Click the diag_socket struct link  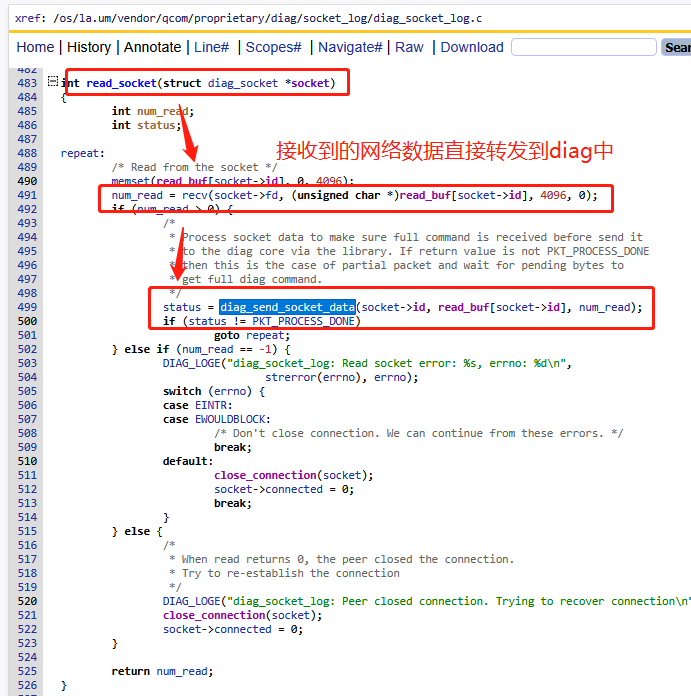[x=243, y=83]
